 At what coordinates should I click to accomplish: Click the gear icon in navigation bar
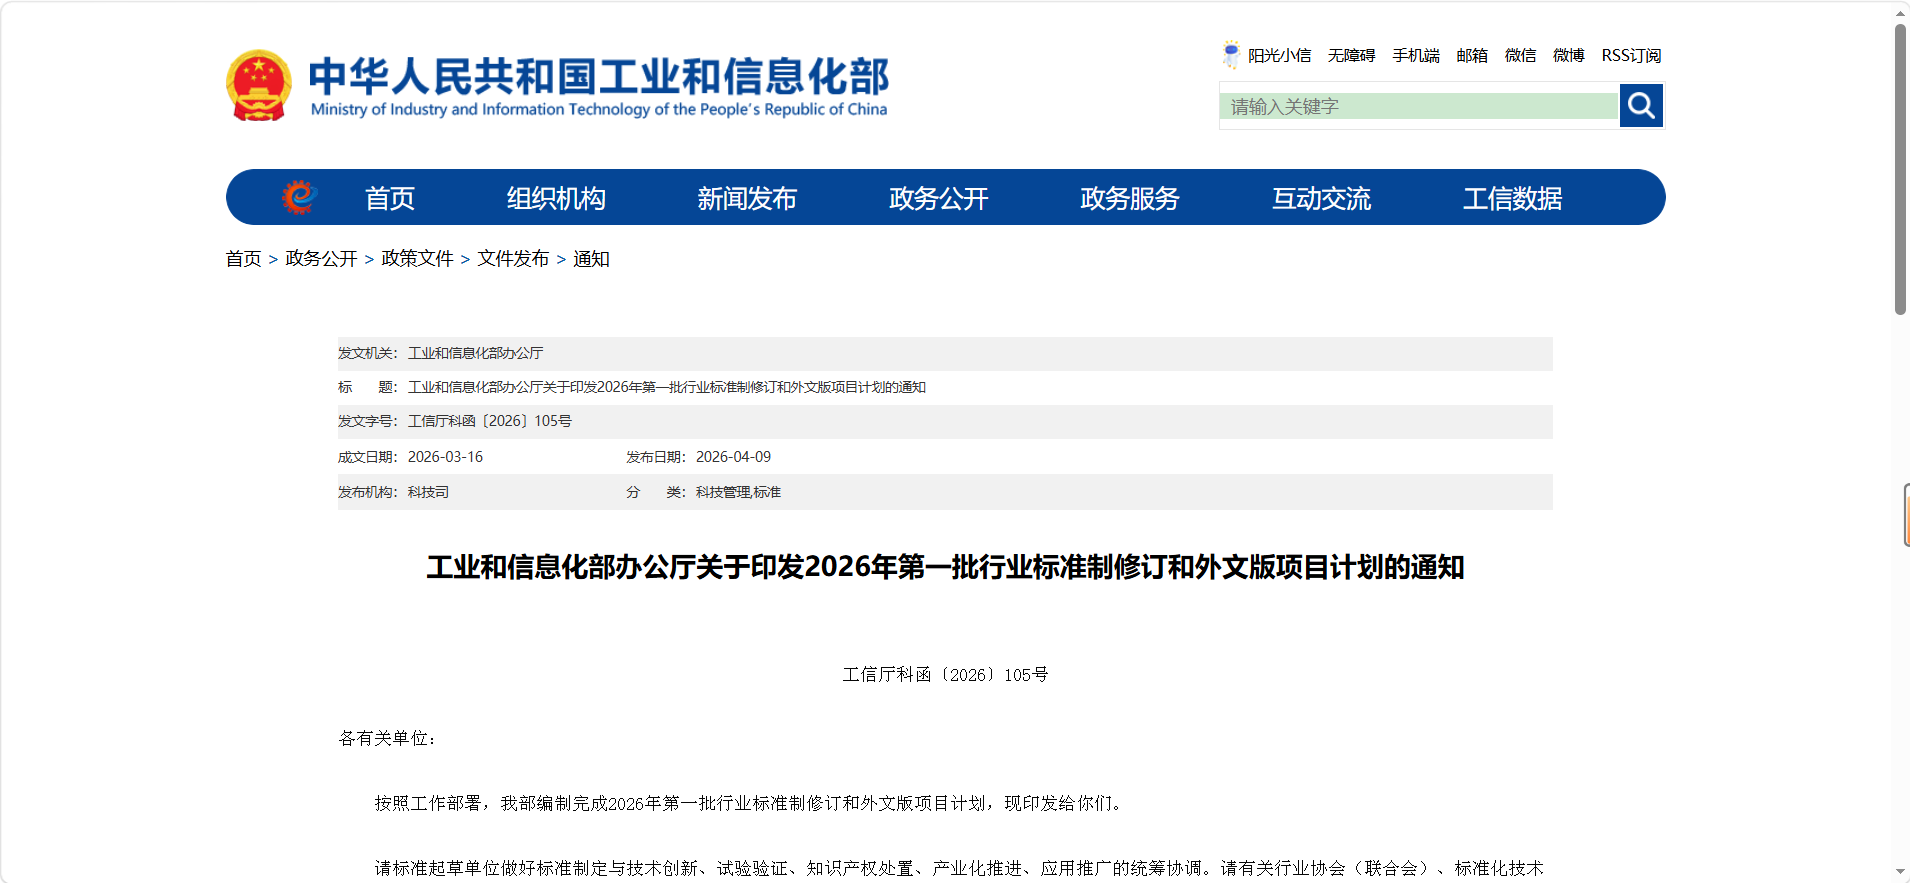click(298, 197)
